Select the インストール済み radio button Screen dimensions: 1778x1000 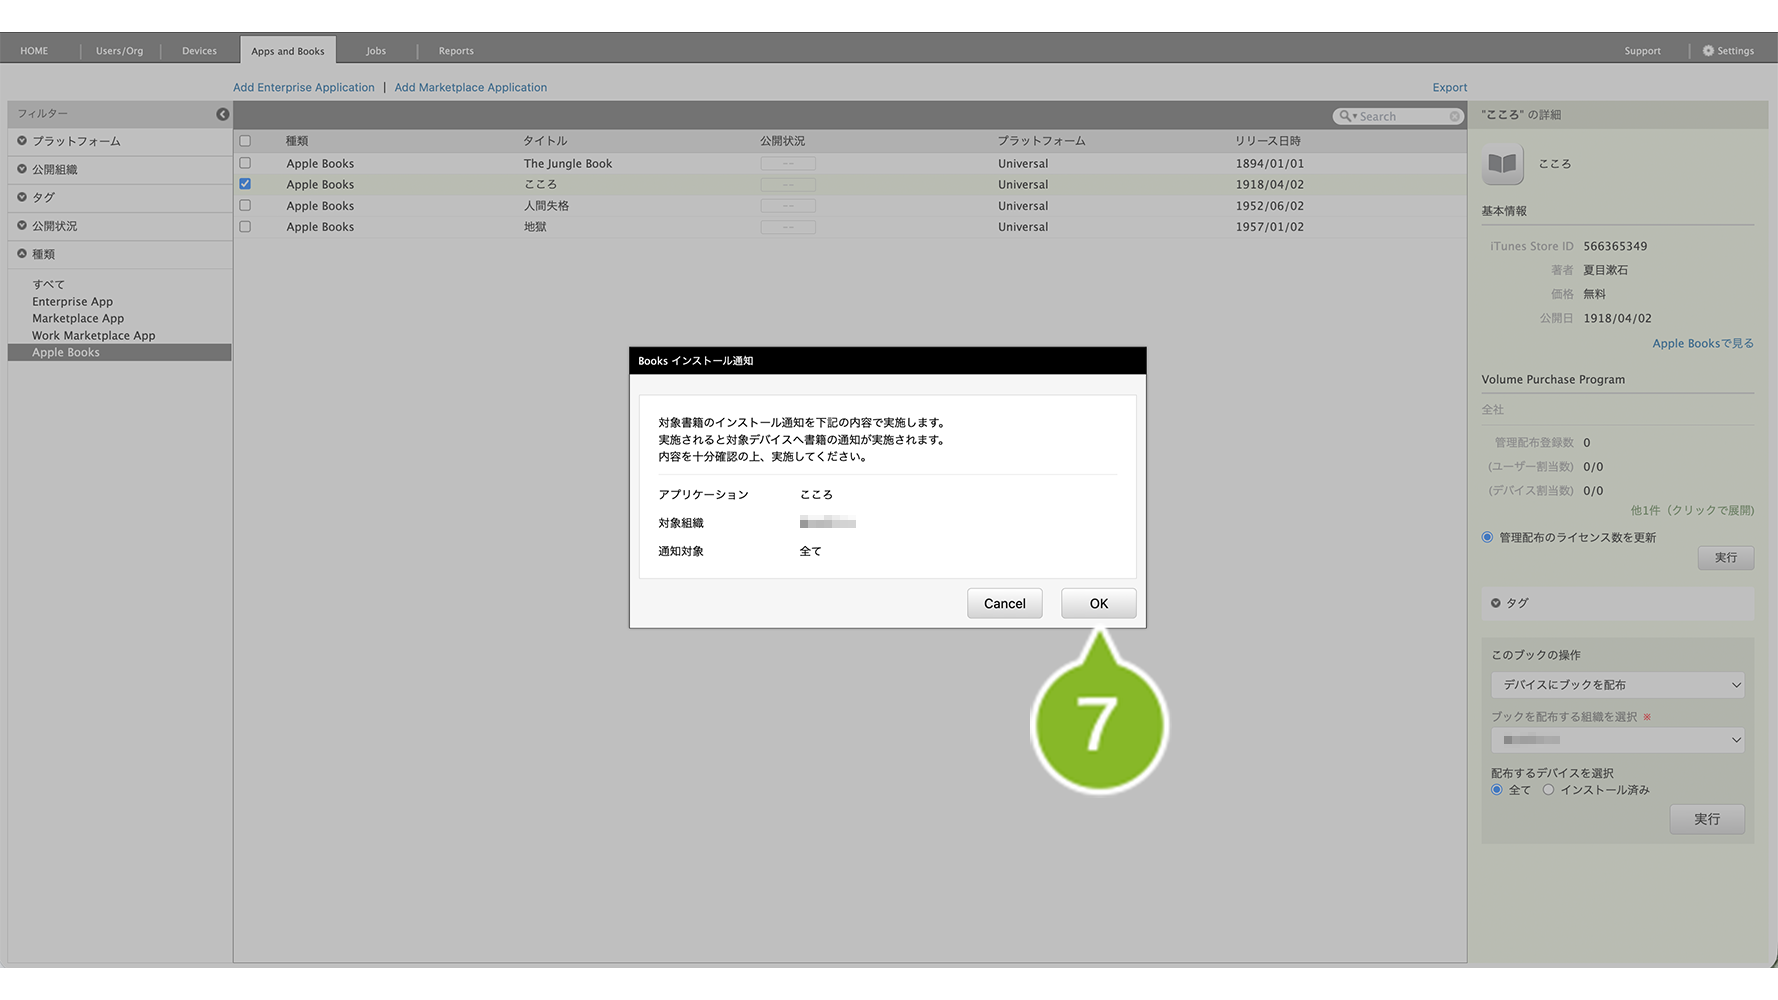pos(1548,790)
